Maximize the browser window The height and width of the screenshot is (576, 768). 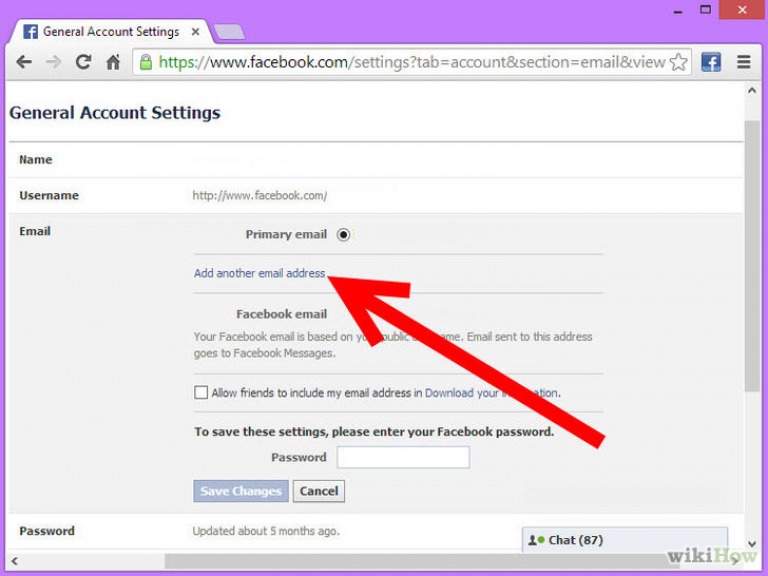(x=706, y=10)
